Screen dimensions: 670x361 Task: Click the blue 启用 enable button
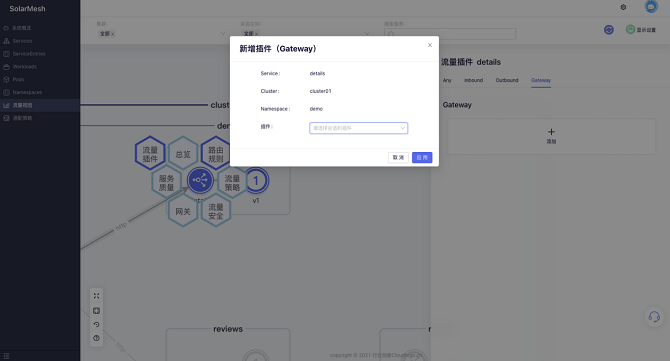422,158
